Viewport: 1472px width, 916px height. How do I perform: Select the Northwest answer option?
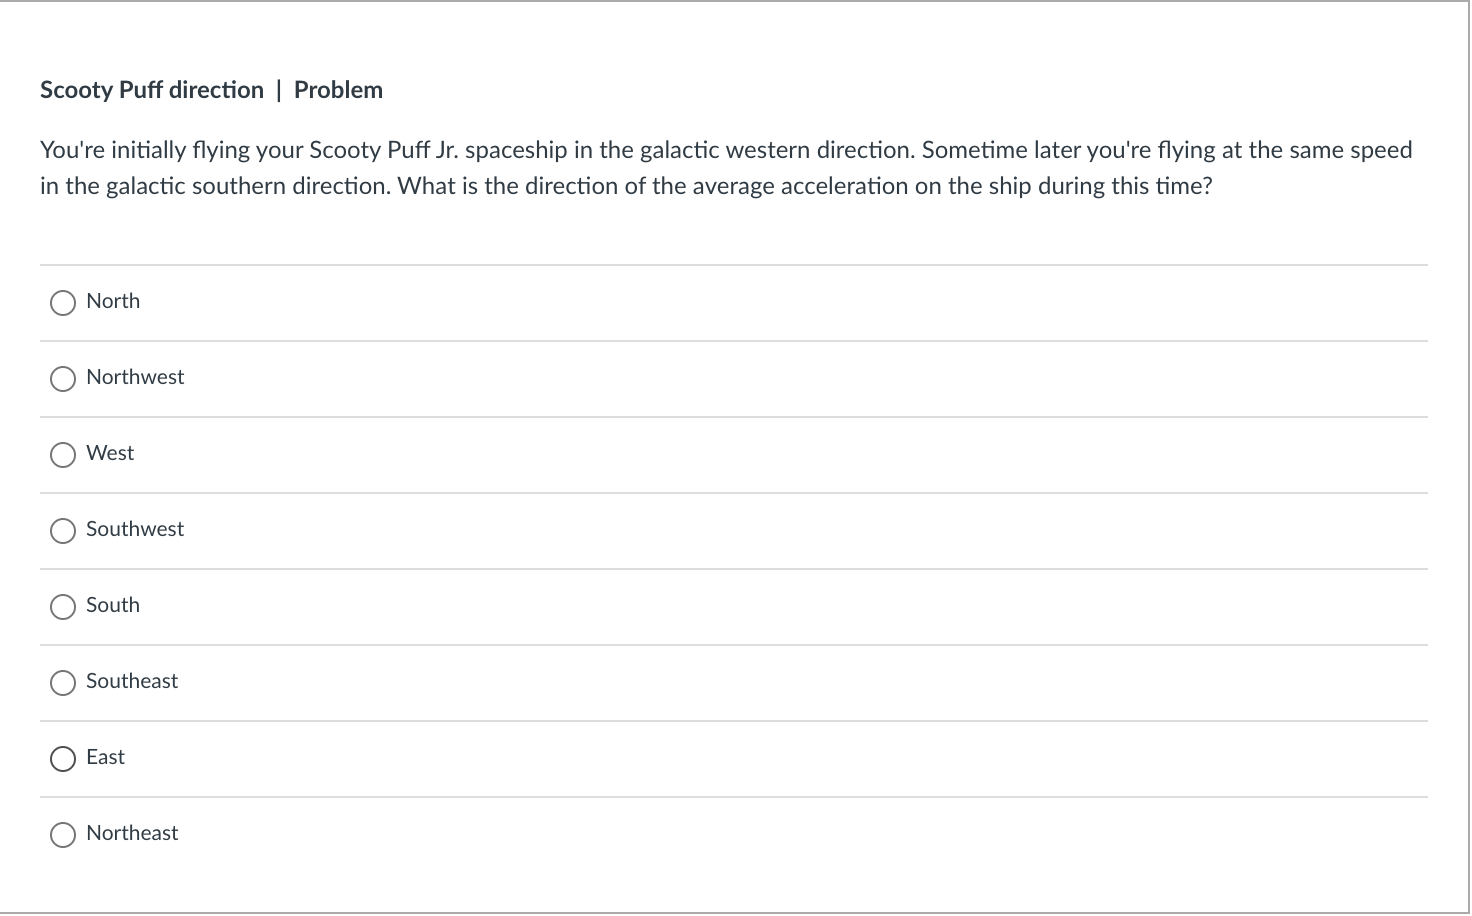[63, 378]
